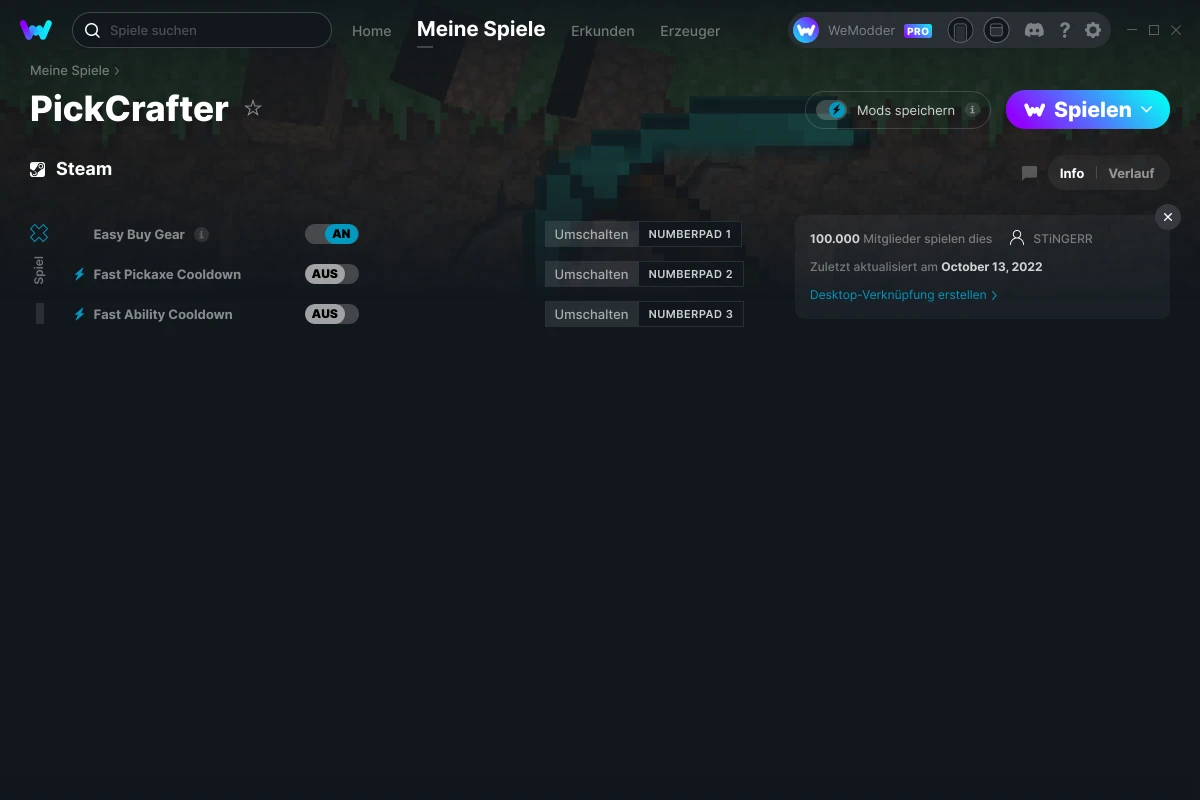1200x800 pixels.
Task: Open the Meine Spiele tab
Action: 481,29
